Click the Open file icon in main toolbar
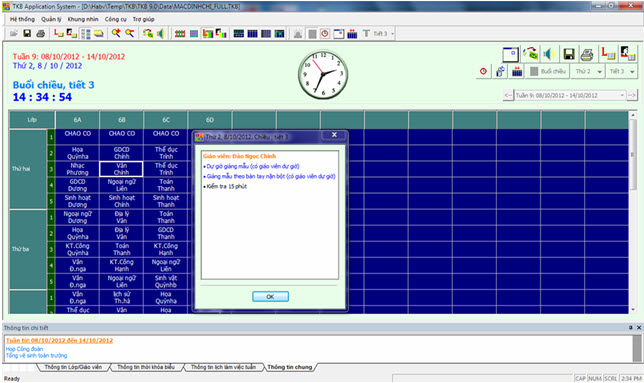This screenshot has height=383, width=644. tap(14, 34)
